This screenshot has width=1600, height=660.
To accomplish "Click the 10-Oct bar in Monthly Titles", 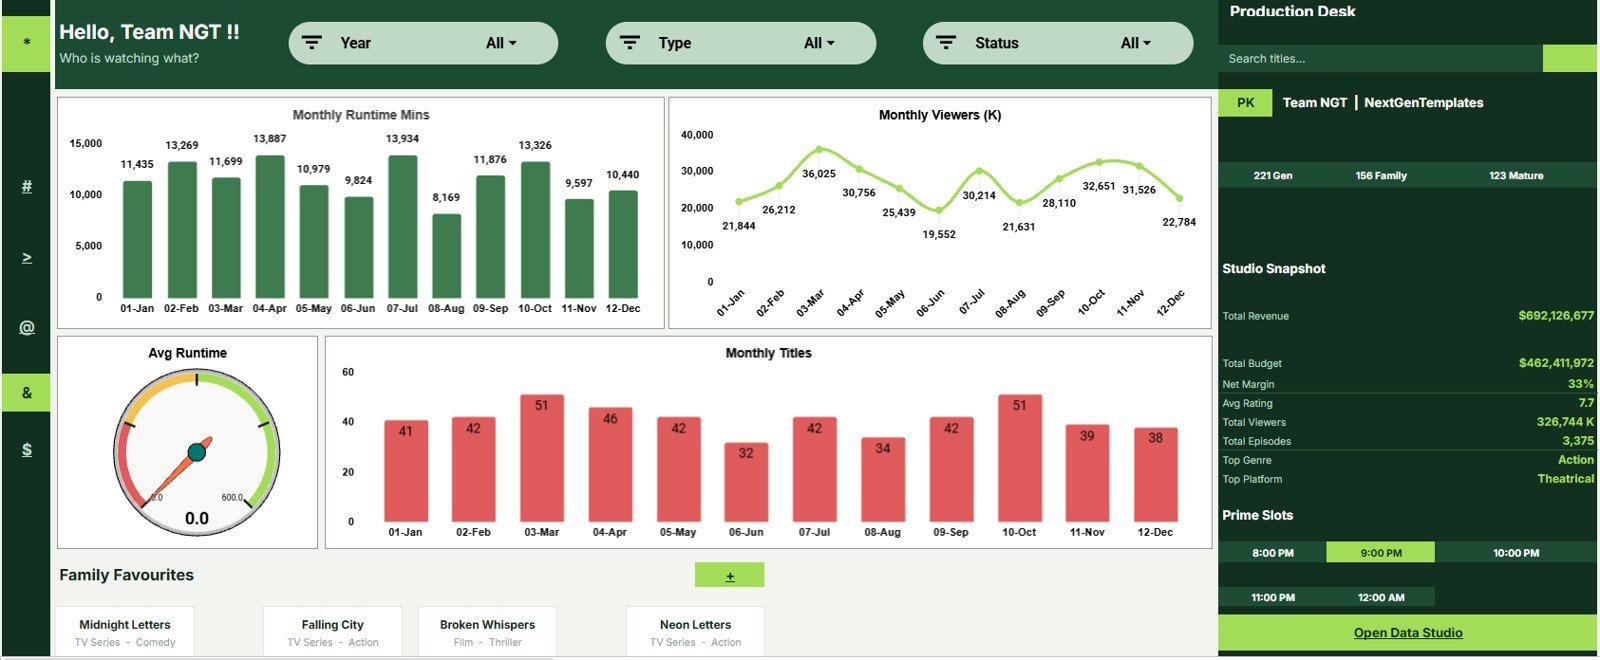I will pos(1019,458).
